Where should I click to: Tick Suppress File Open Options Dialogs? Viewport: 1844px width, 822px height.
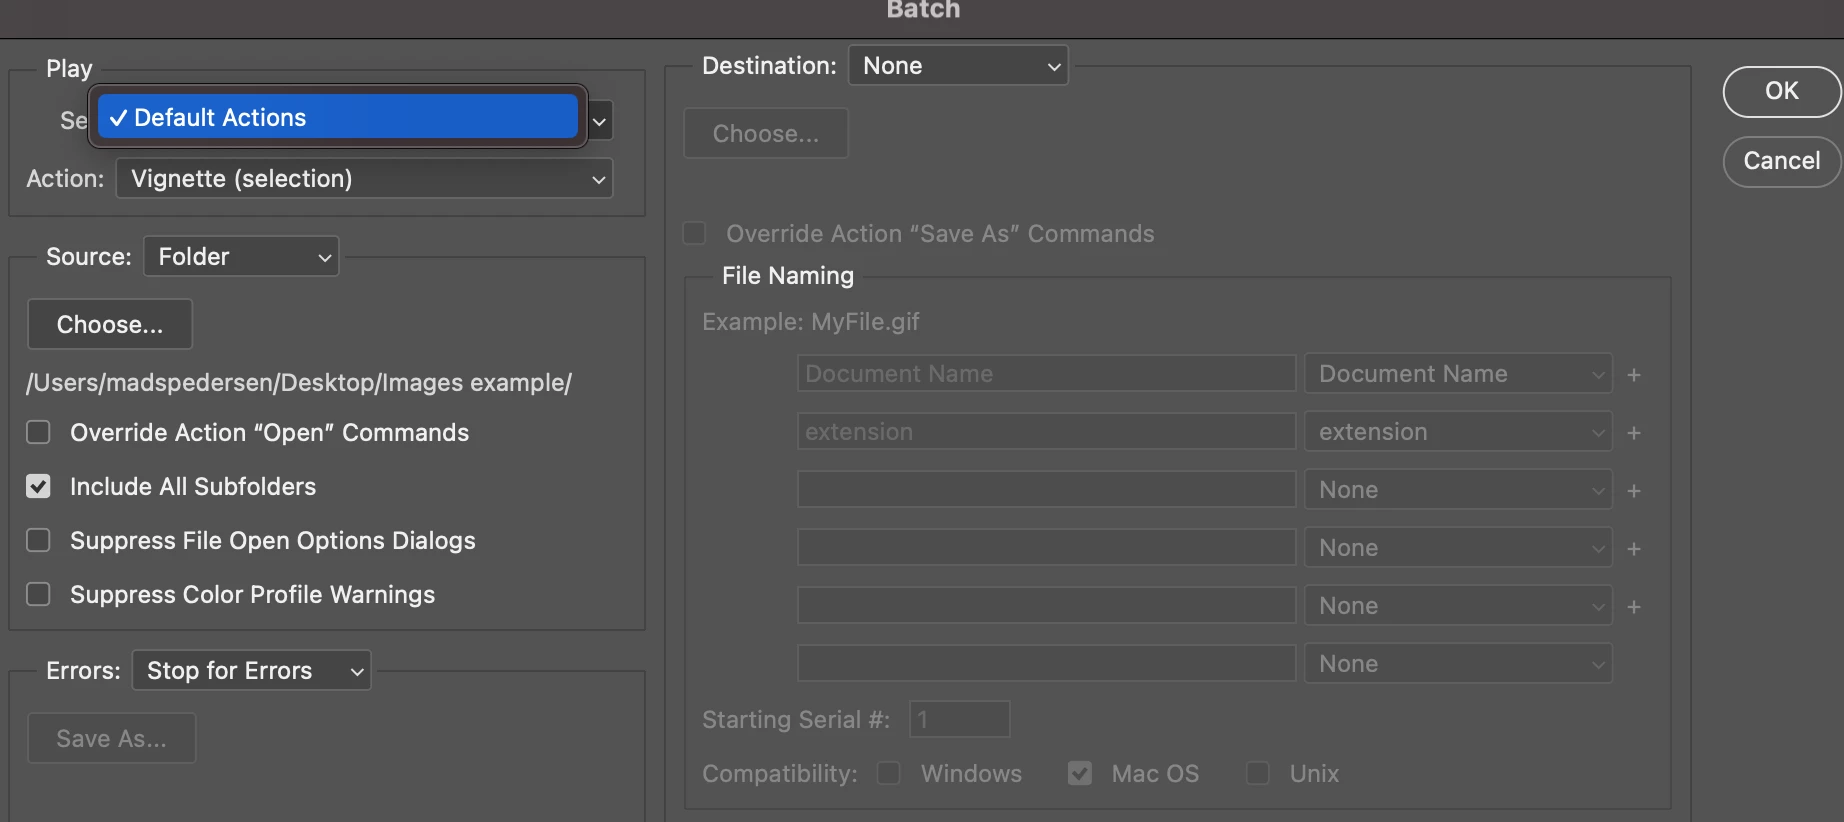pos(38,541)
